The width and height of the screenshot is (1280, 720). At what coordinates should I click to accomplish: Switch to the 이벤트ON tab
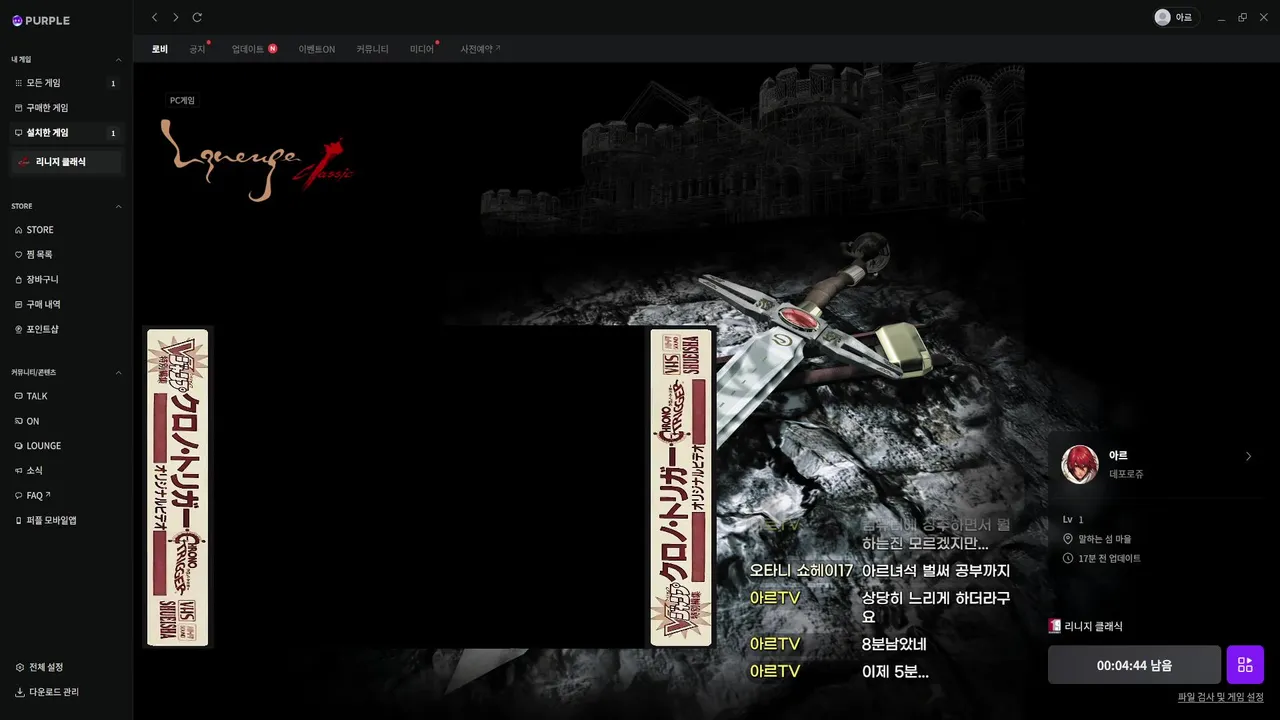[317, 49]
